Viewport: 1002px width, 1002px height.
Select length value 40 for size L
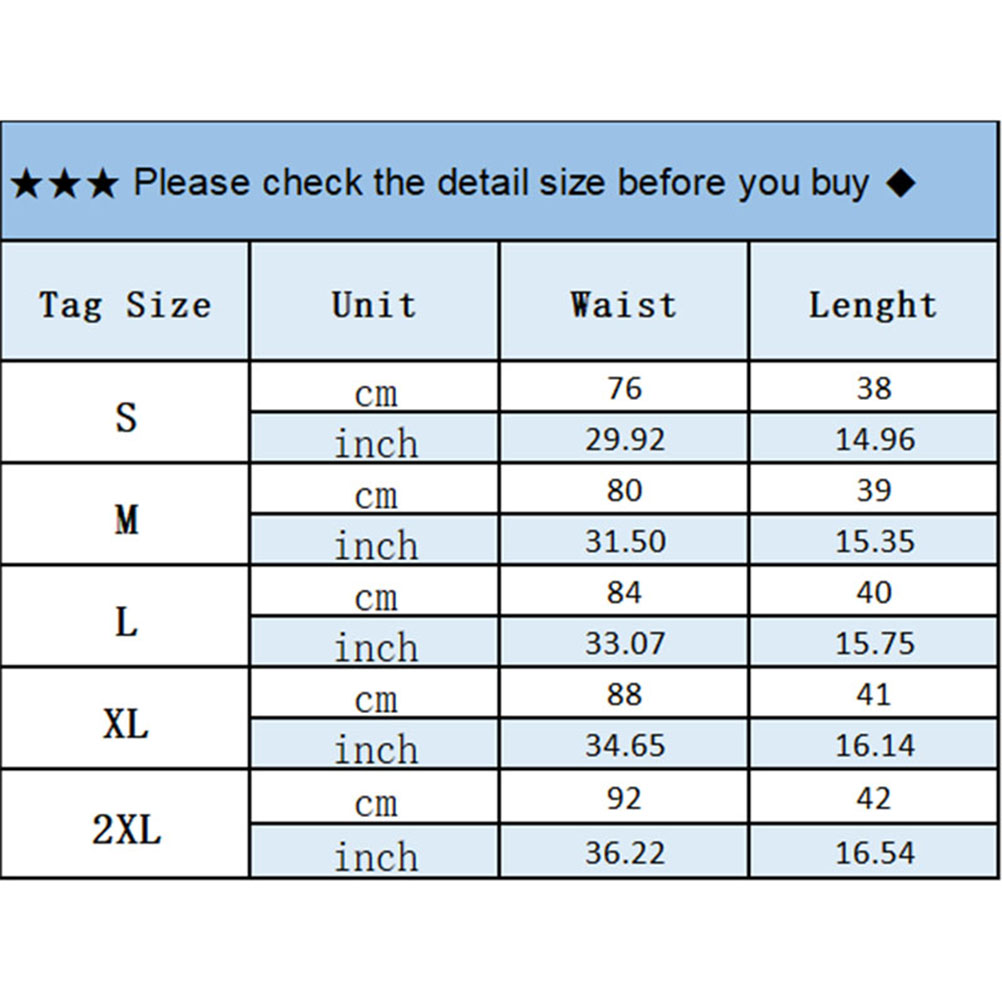(873, 592)
